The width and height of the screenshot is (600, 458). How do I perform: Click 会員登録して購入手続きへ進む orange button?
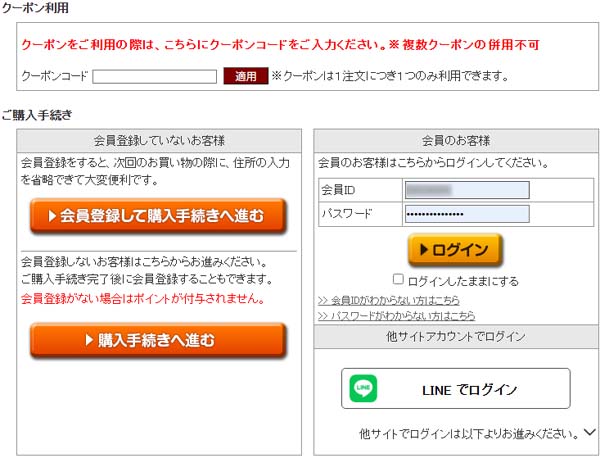[158, 216]
